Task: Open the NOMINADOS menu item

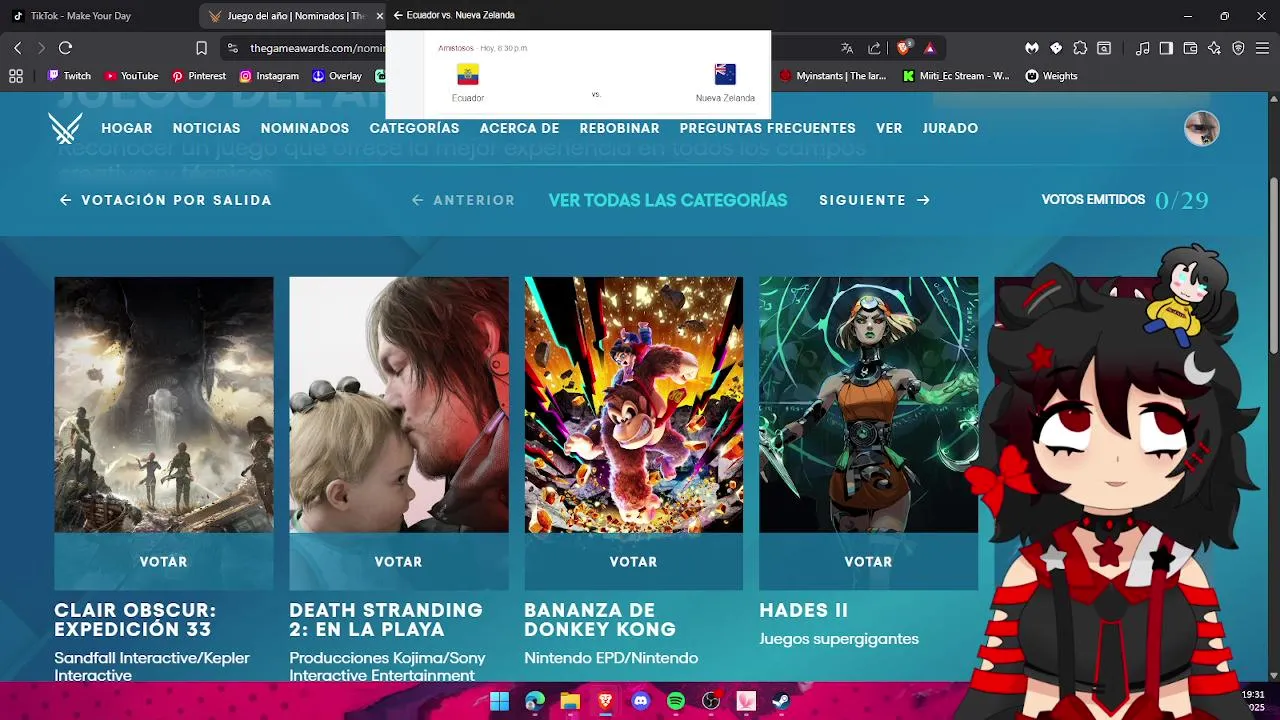Action: [305, 128]
